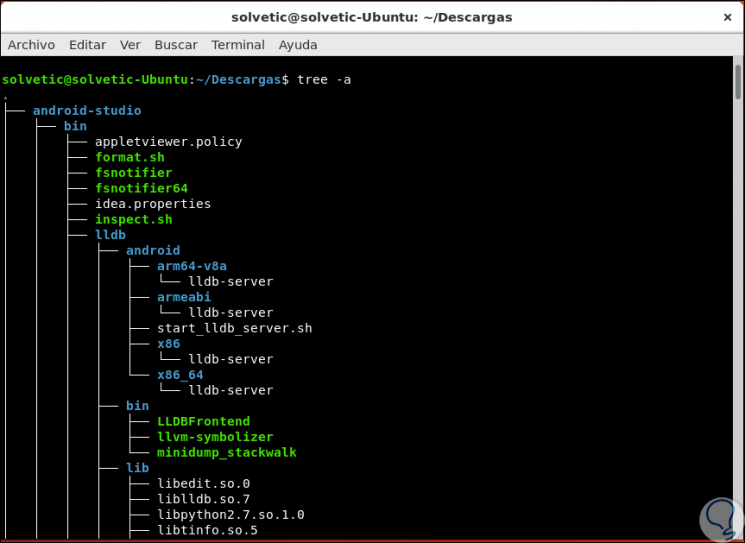Click the android-studio directory name

click(87, 111)
